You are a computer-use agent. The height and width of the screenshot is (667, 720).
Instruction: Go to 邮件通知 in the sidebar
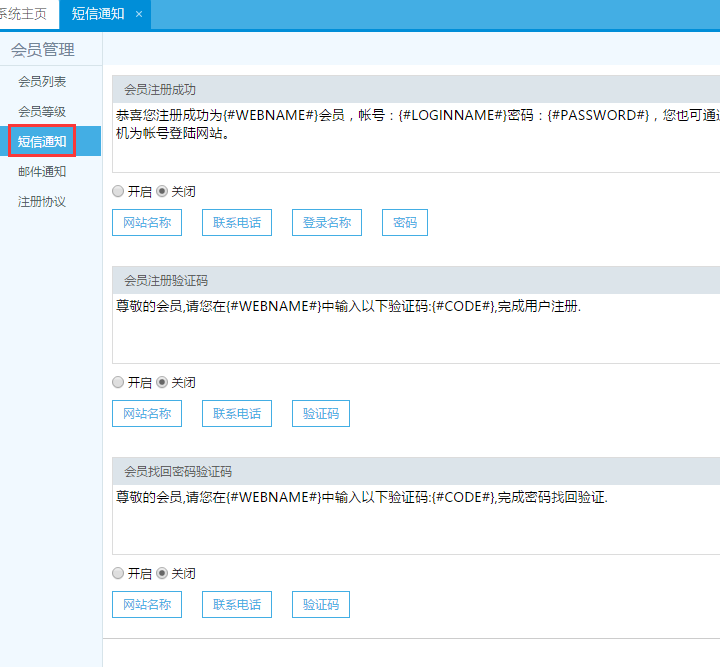[42, 171]
